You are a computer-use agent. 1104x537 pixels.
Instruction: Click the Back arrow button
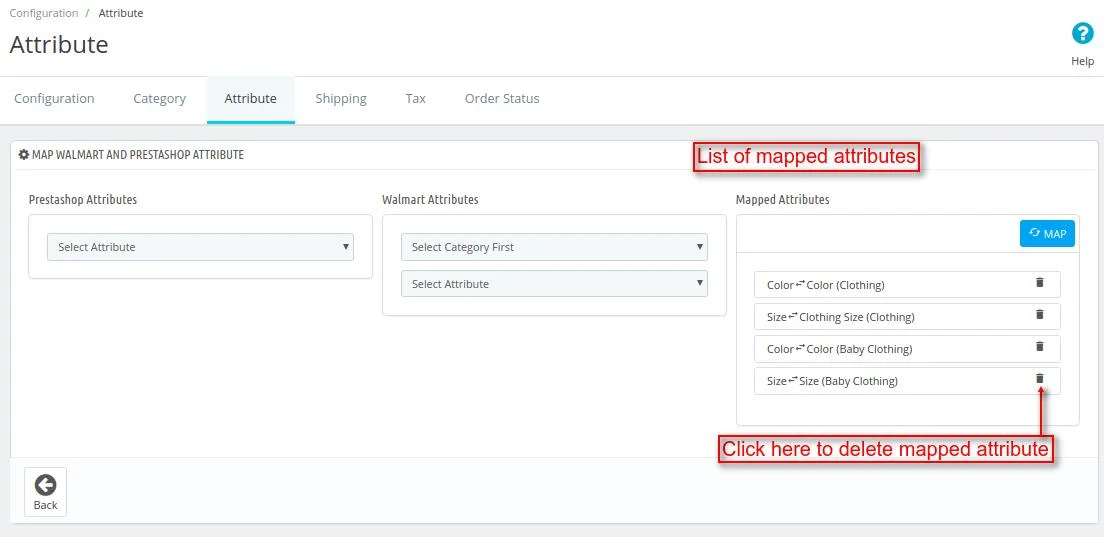pyautogui.click(x=45, y=492)
